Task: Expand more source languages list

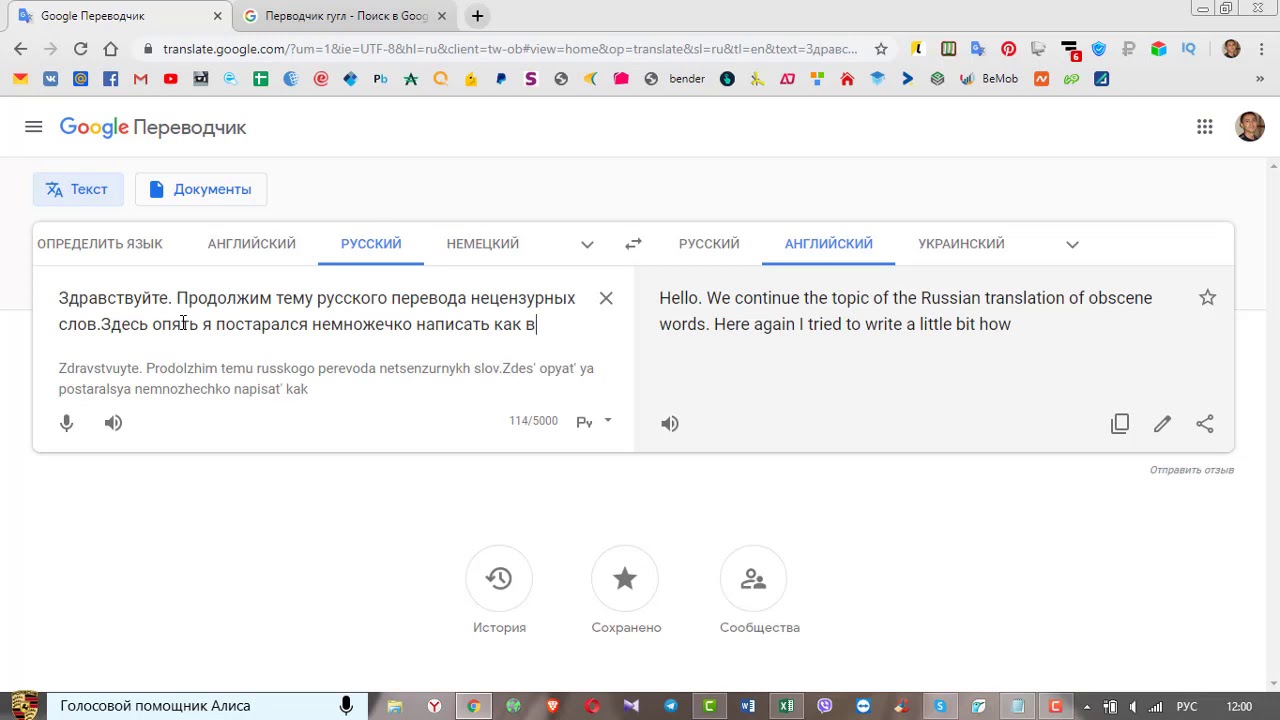Action: click(x=587, y=244)
